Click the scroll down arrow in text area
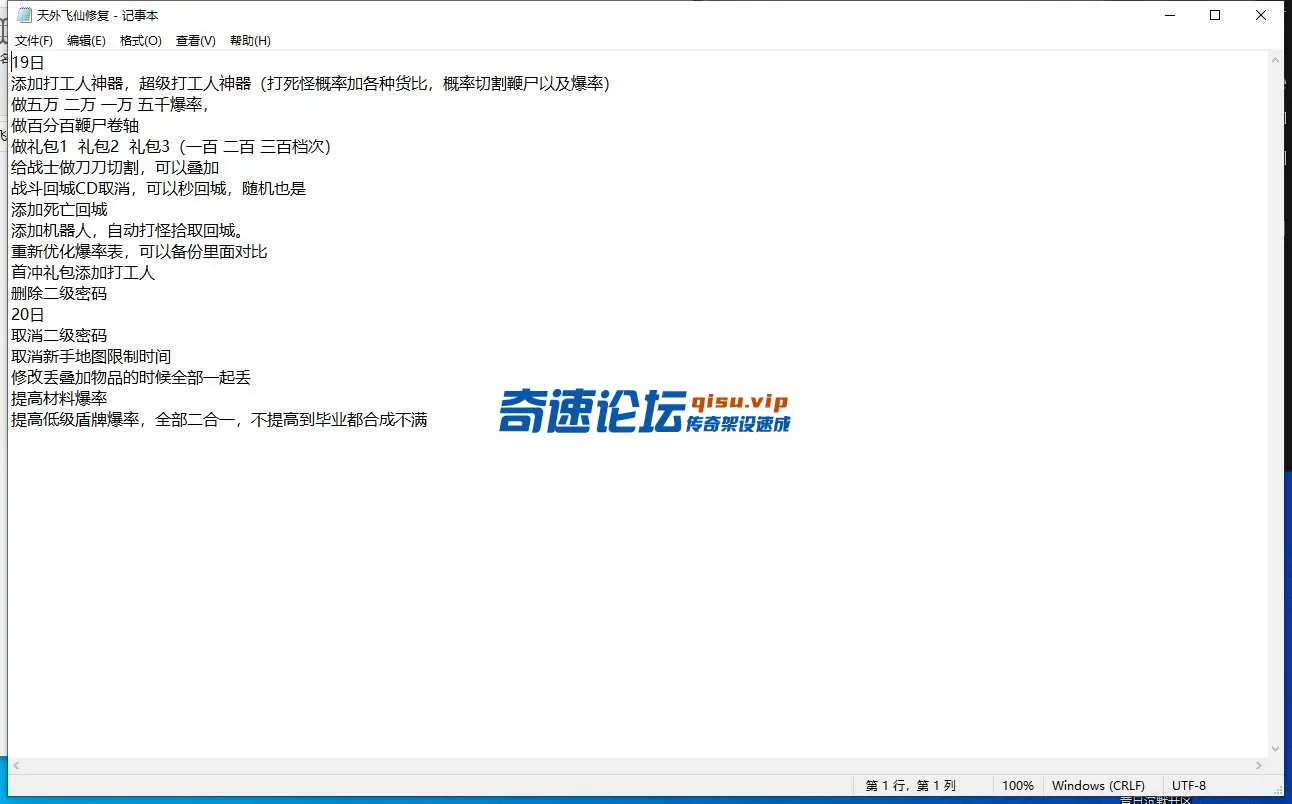 (1275, 748)
